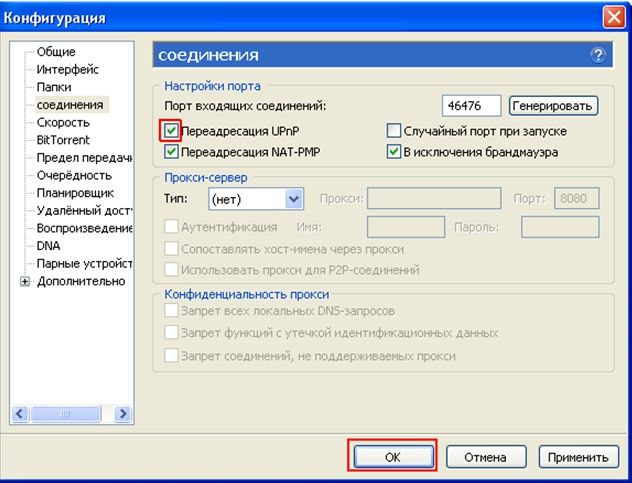Open the DNA settings section
The image size is (632, 483).
pyautogui.click(x=48, y=246)
